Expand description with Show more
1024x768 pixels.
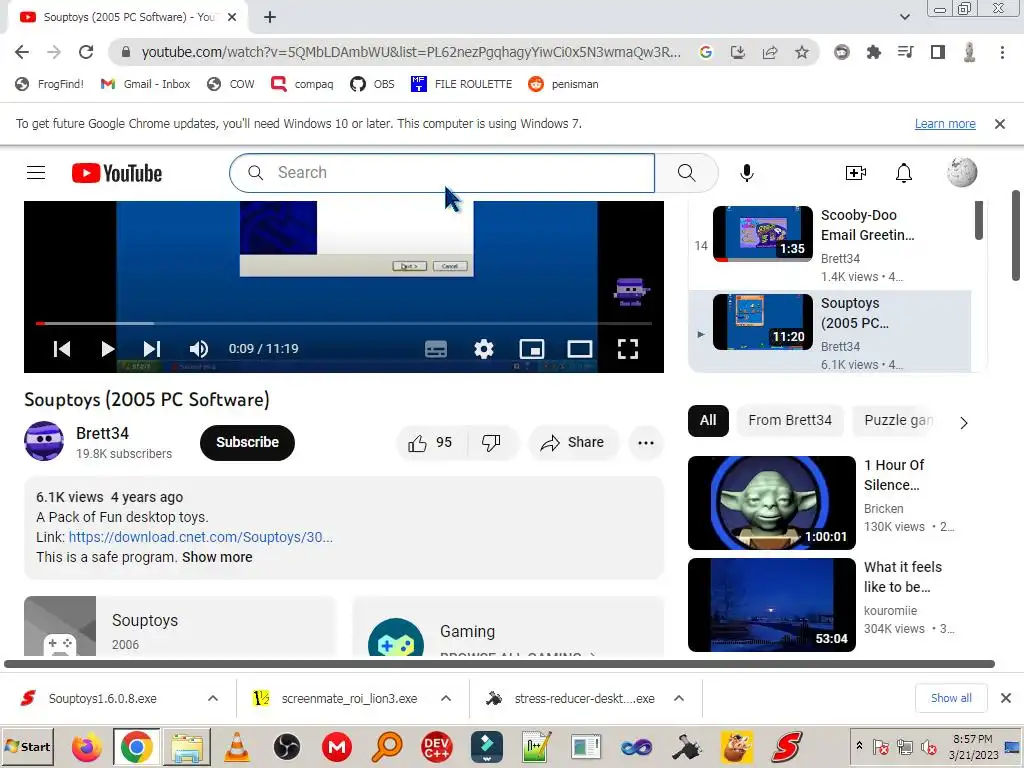pos(217,558)
